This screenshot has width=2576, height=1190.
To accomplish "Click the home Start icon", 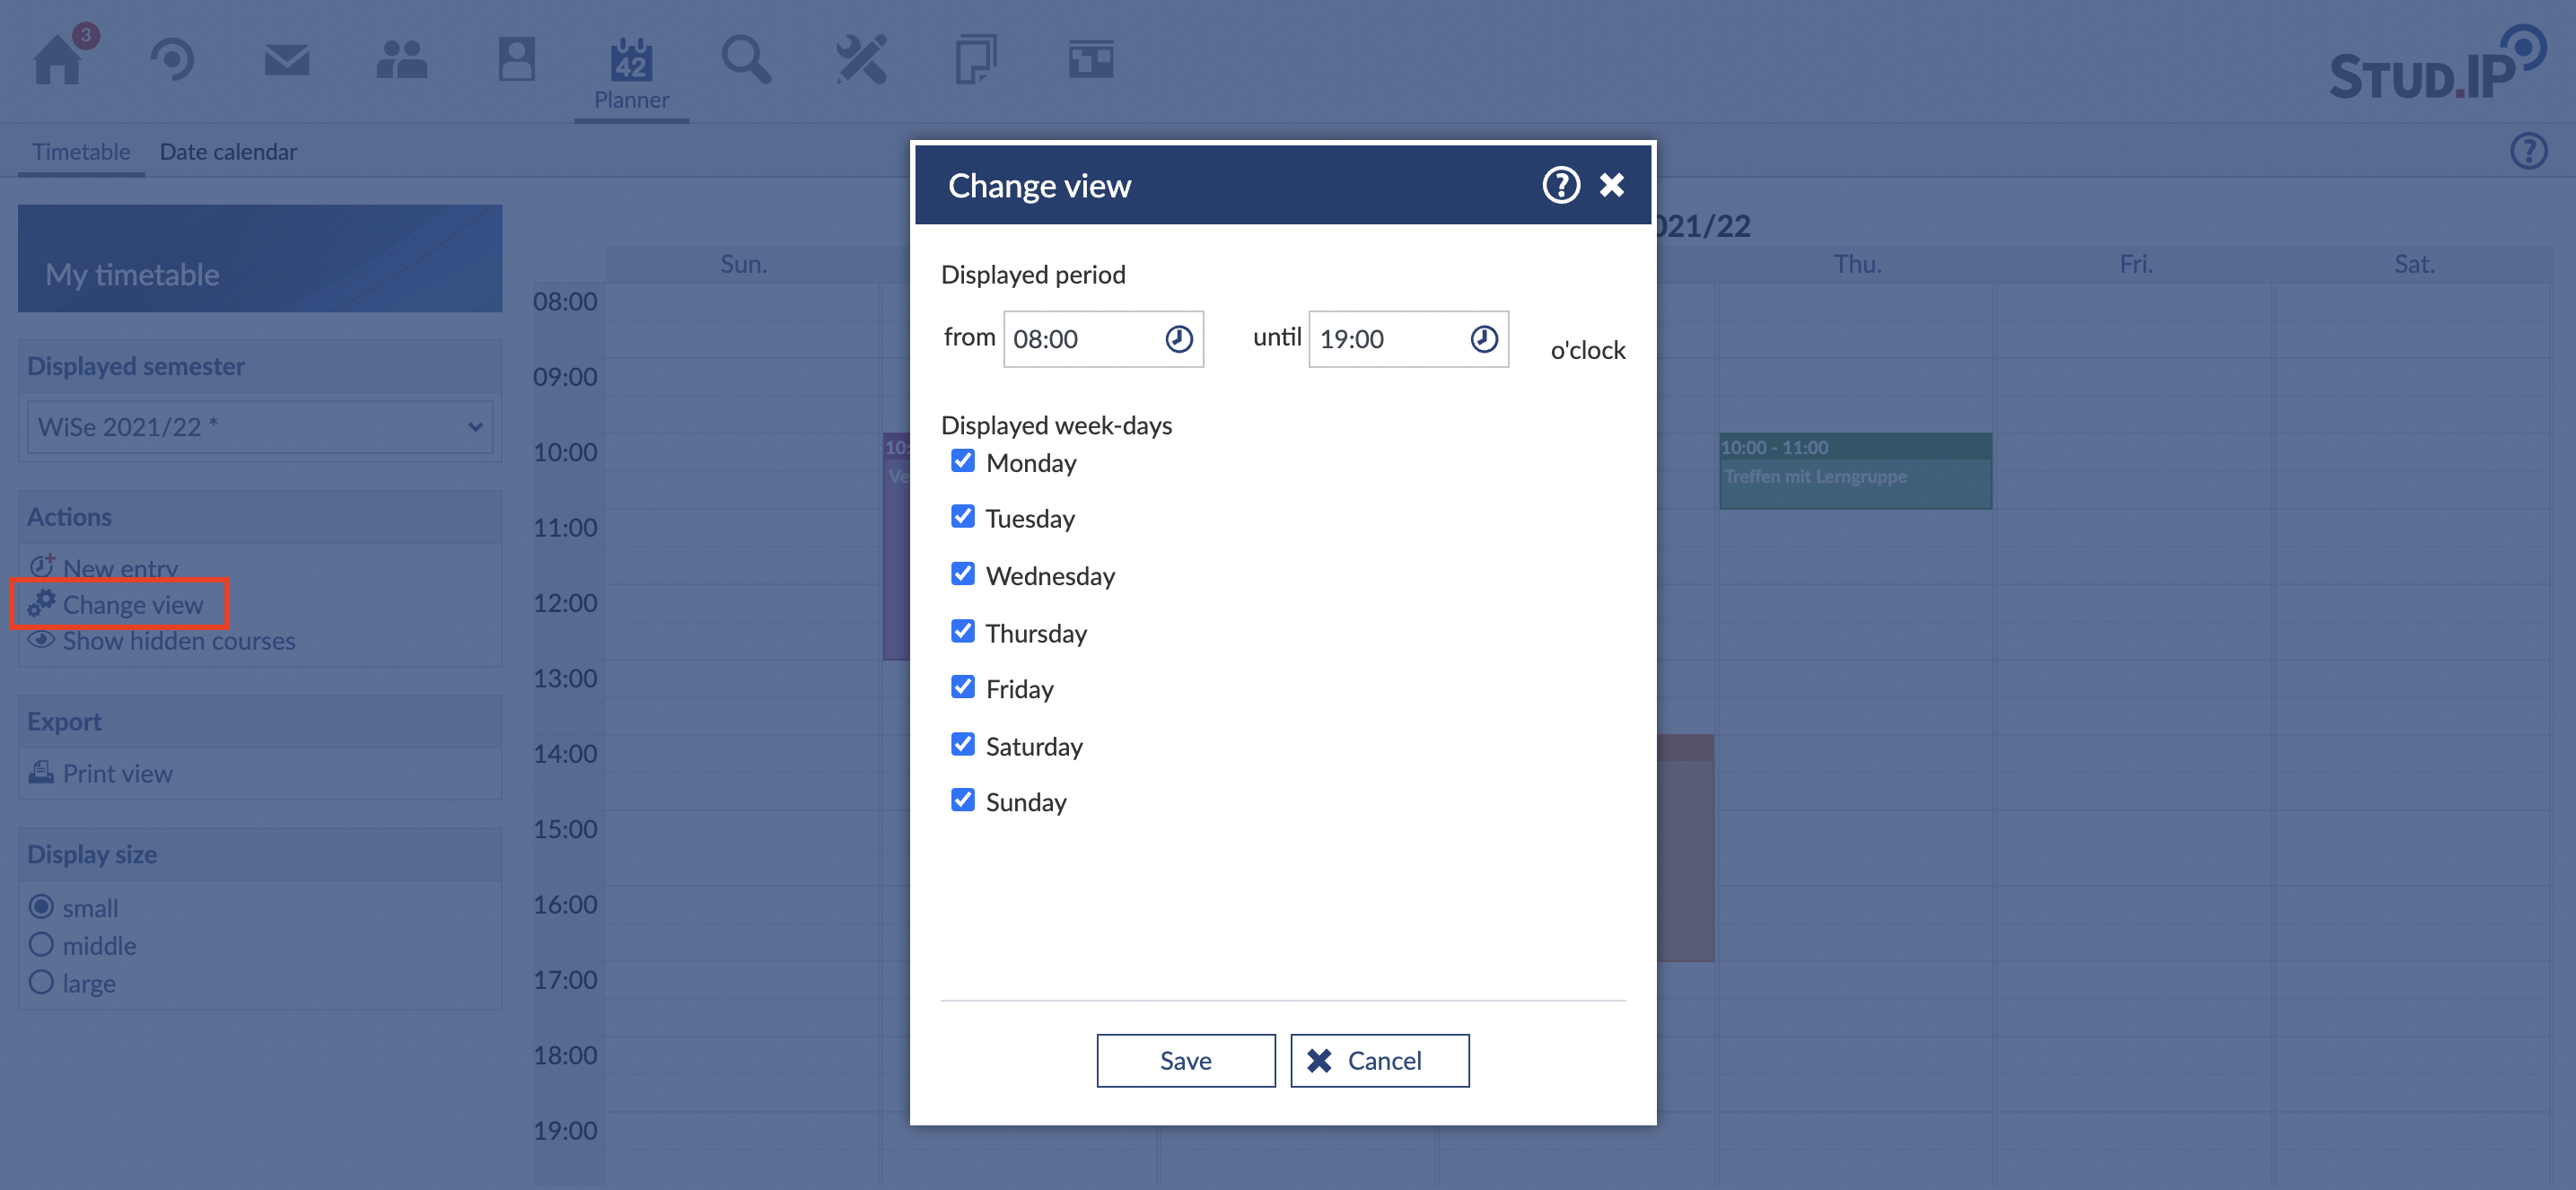I will point(58,60).
